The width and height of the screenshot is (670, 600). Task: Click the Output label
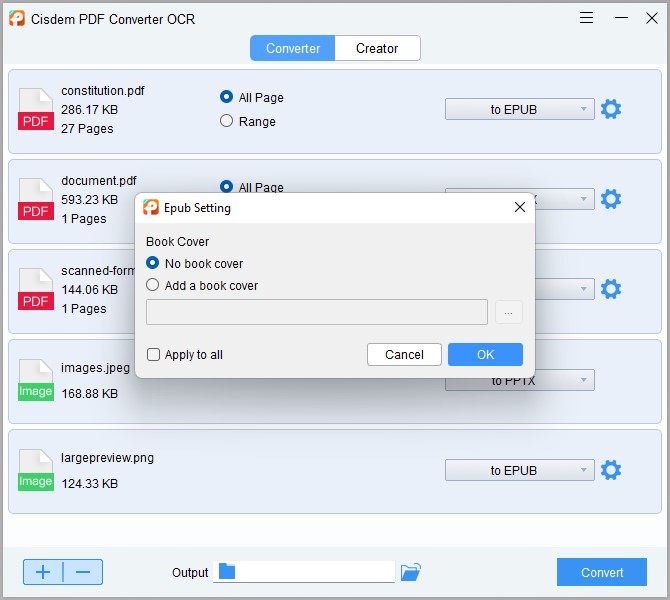[190, 572]
